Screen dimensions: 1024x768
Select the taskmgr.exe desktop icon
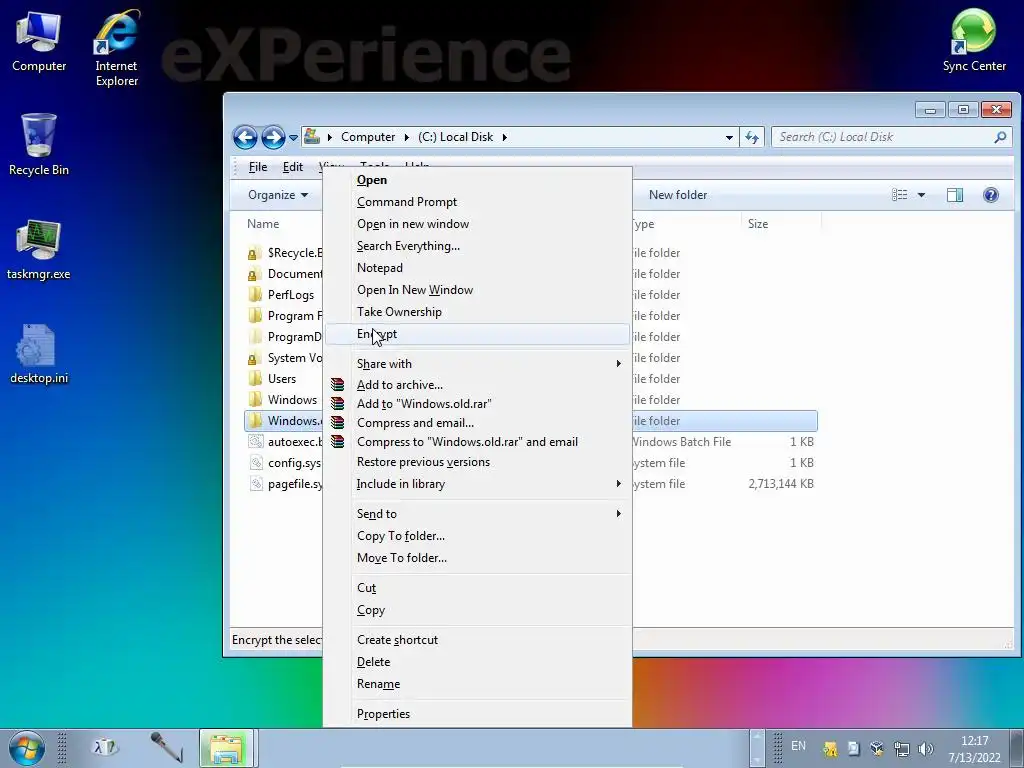(39, 249)
